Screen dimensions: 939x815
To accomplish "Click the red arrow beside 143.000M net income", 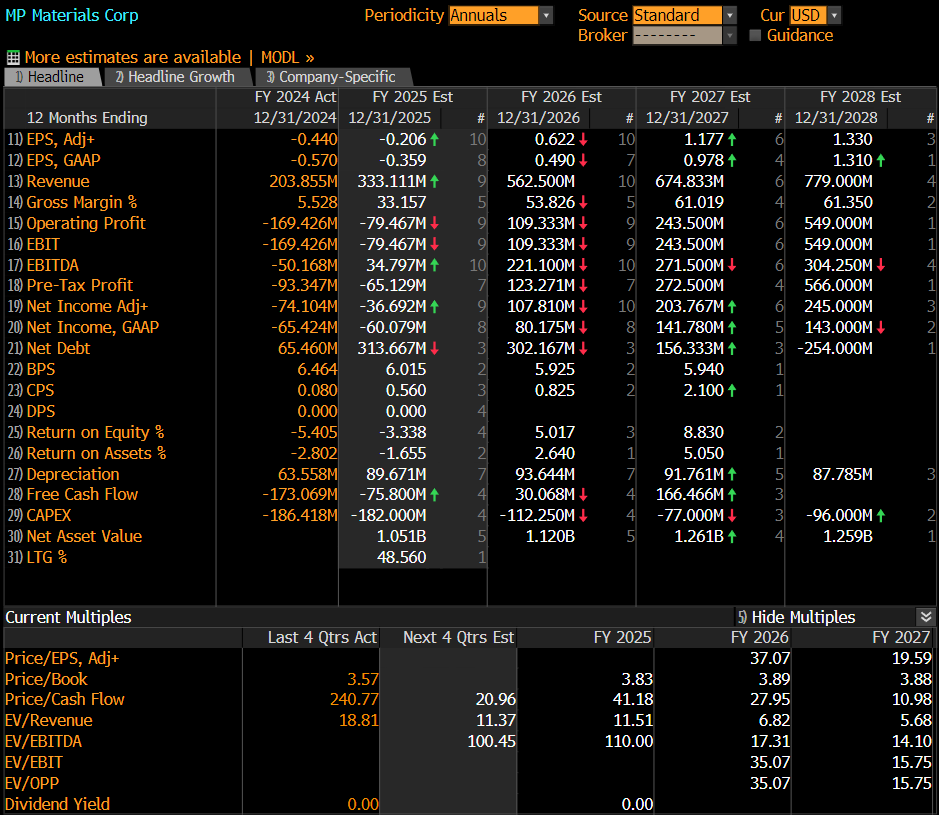I will [x=881, y=328].
